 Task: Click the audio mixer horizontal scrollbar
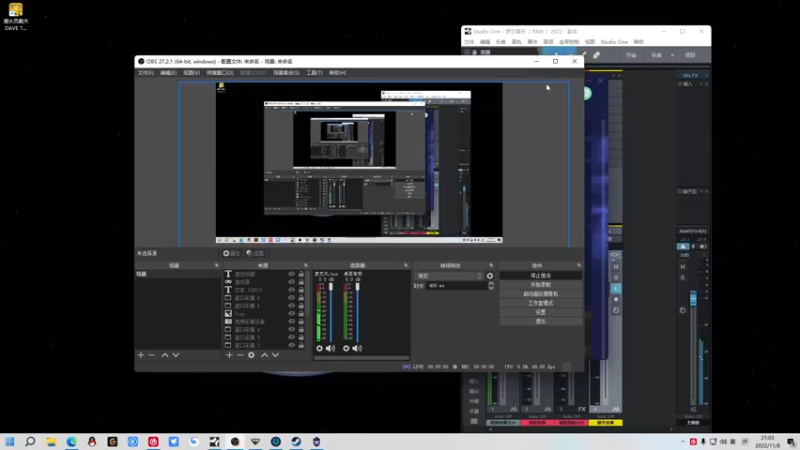coord(361,358)
